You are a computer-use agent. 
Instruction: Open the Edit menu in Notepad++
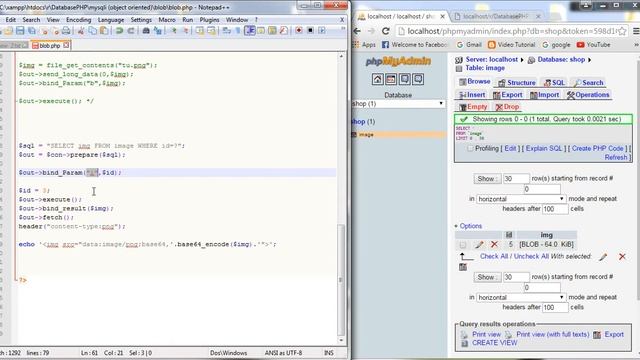11,20
